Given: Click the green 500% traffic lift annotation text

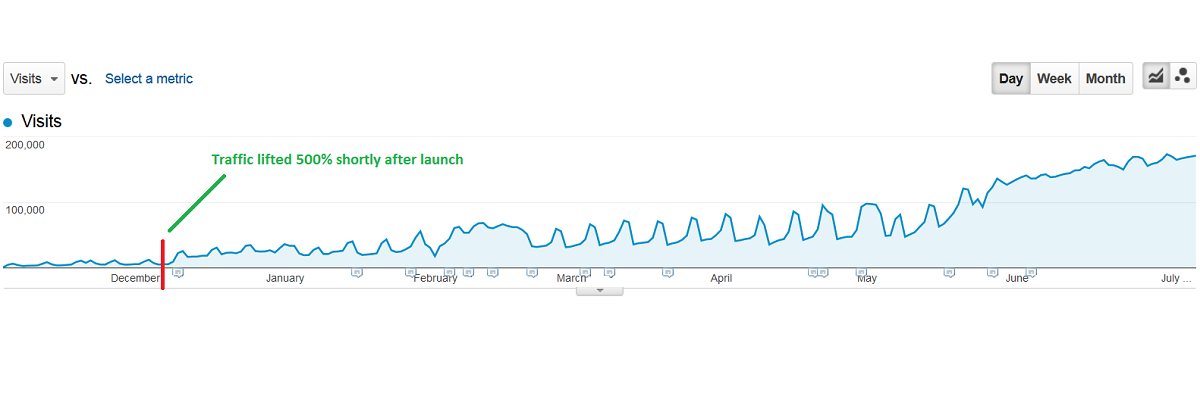Looking at the screenshot, I should [x=337, y=159].
